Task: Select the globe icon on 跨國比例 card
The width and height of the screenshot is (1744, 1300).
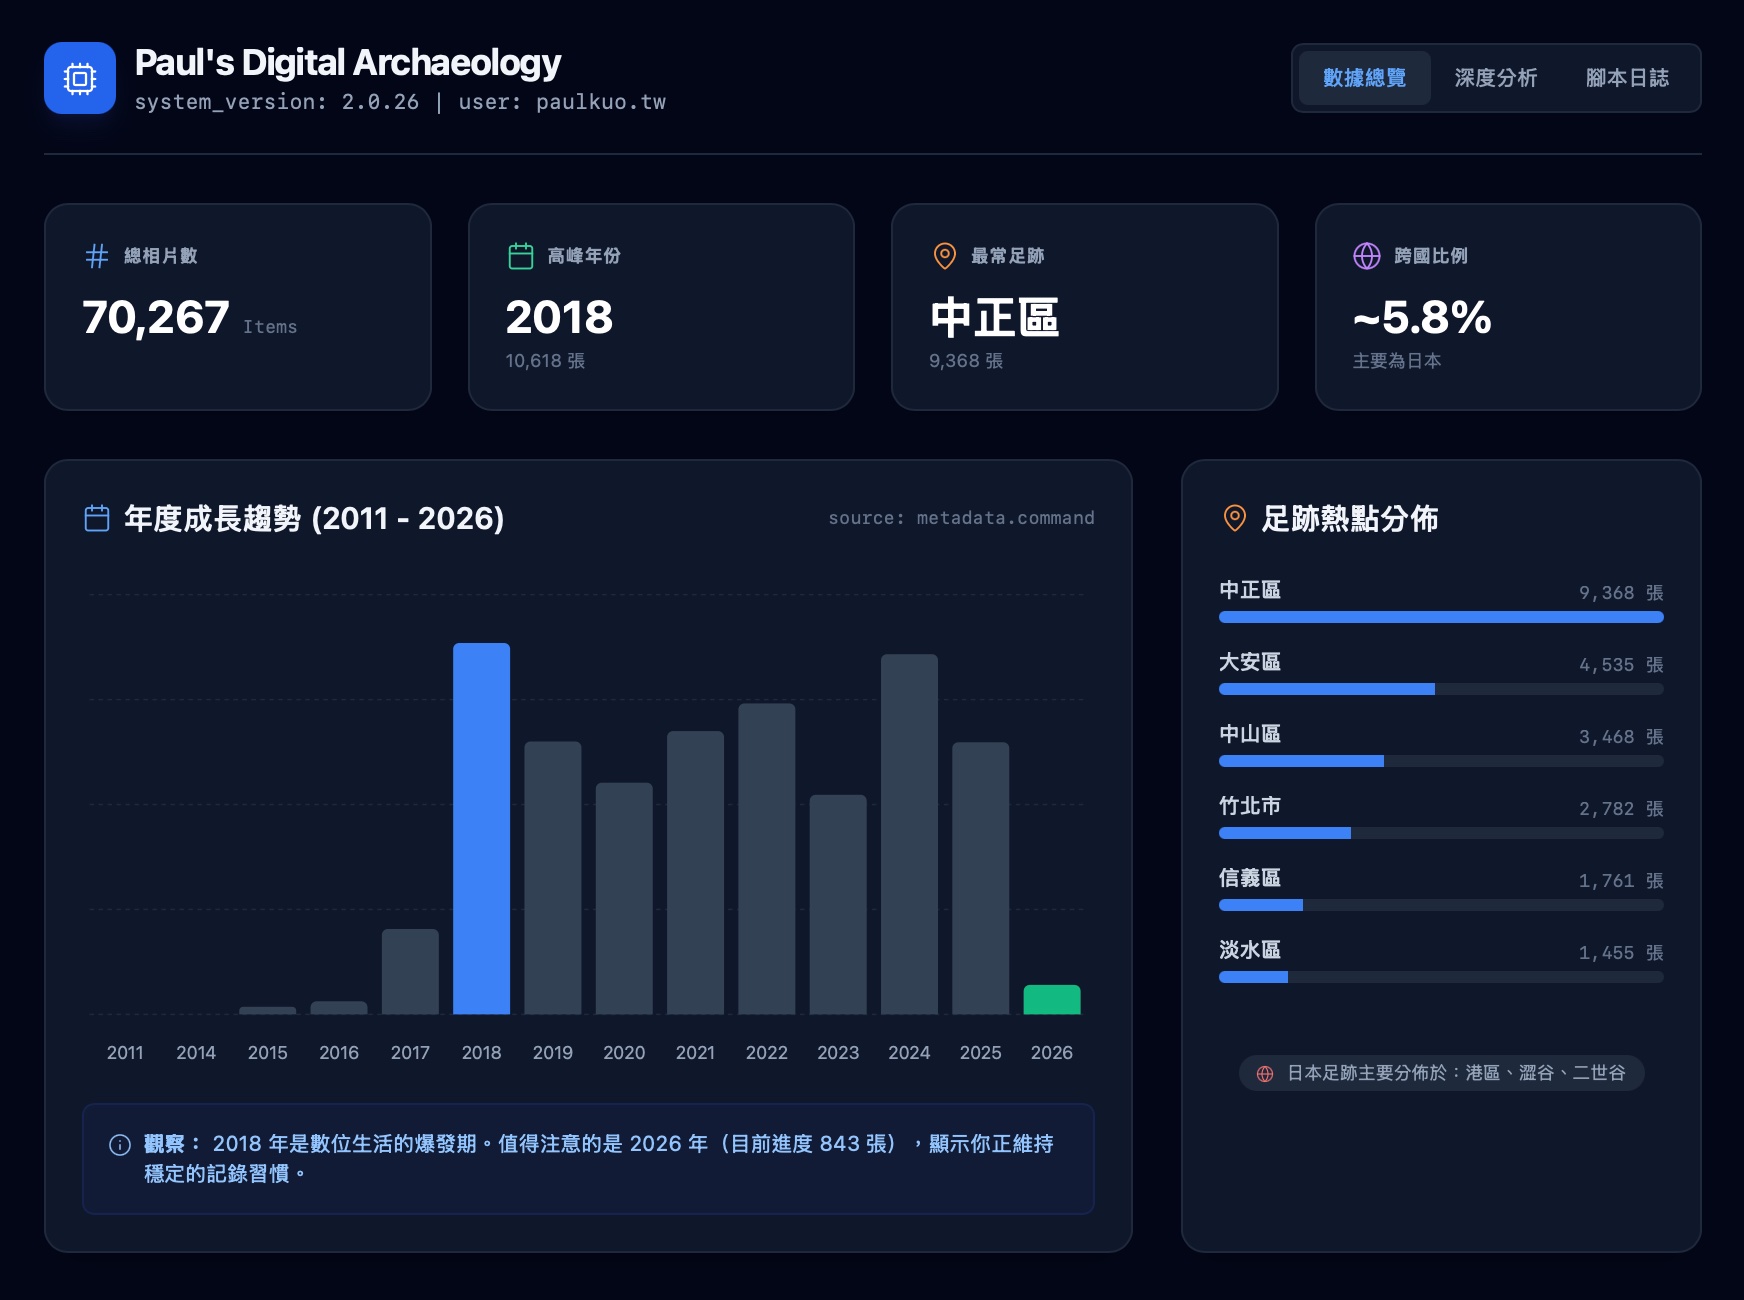Action: pos(1367,256)
